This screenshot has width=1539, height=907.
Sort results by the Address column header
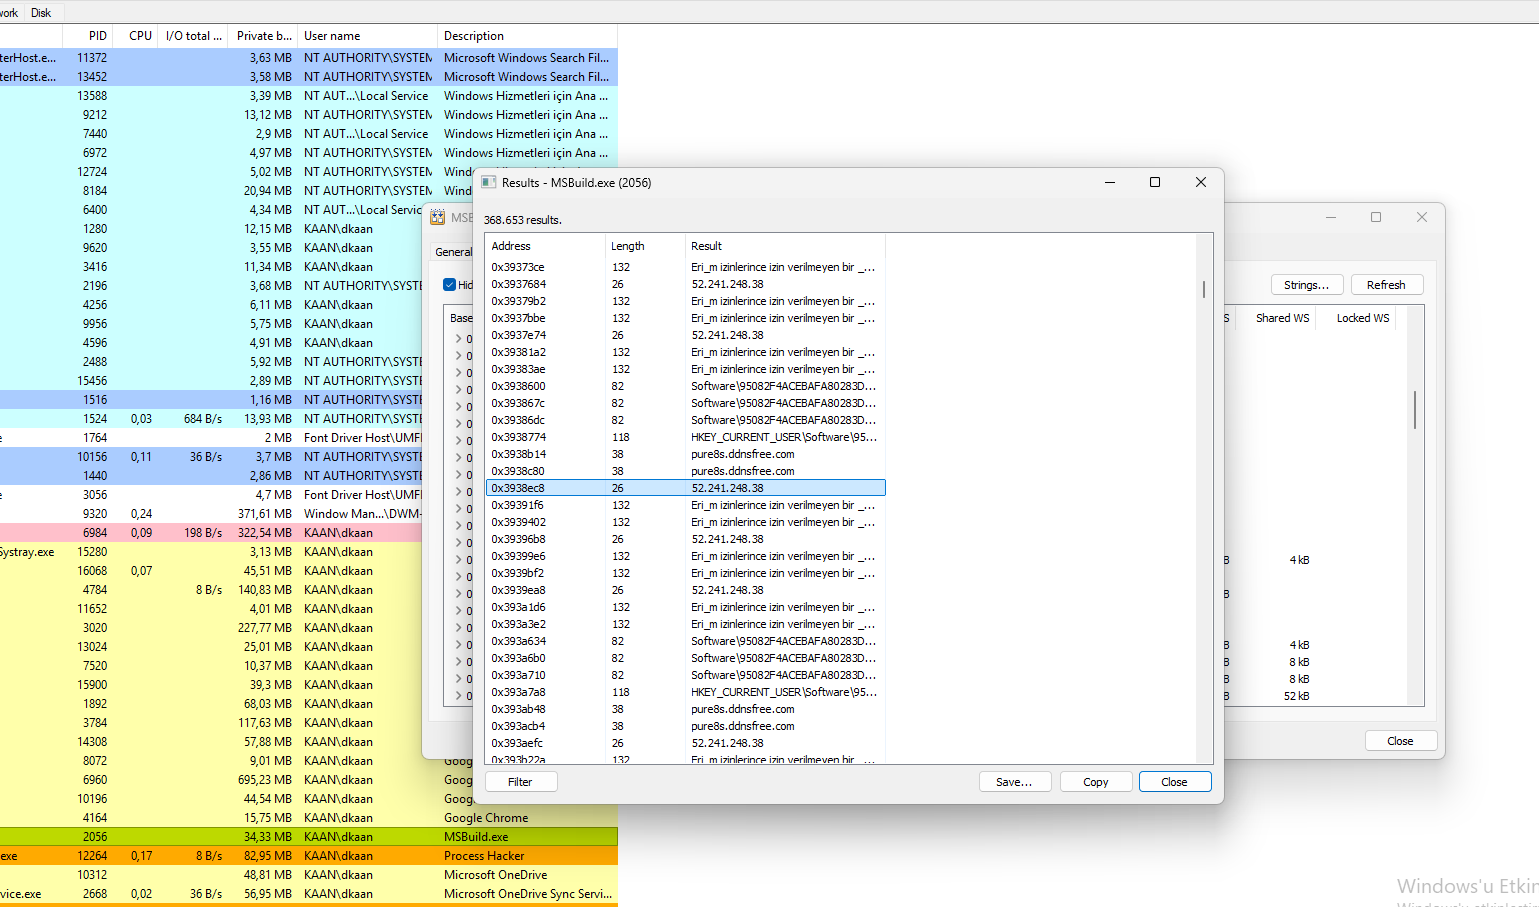545,246
